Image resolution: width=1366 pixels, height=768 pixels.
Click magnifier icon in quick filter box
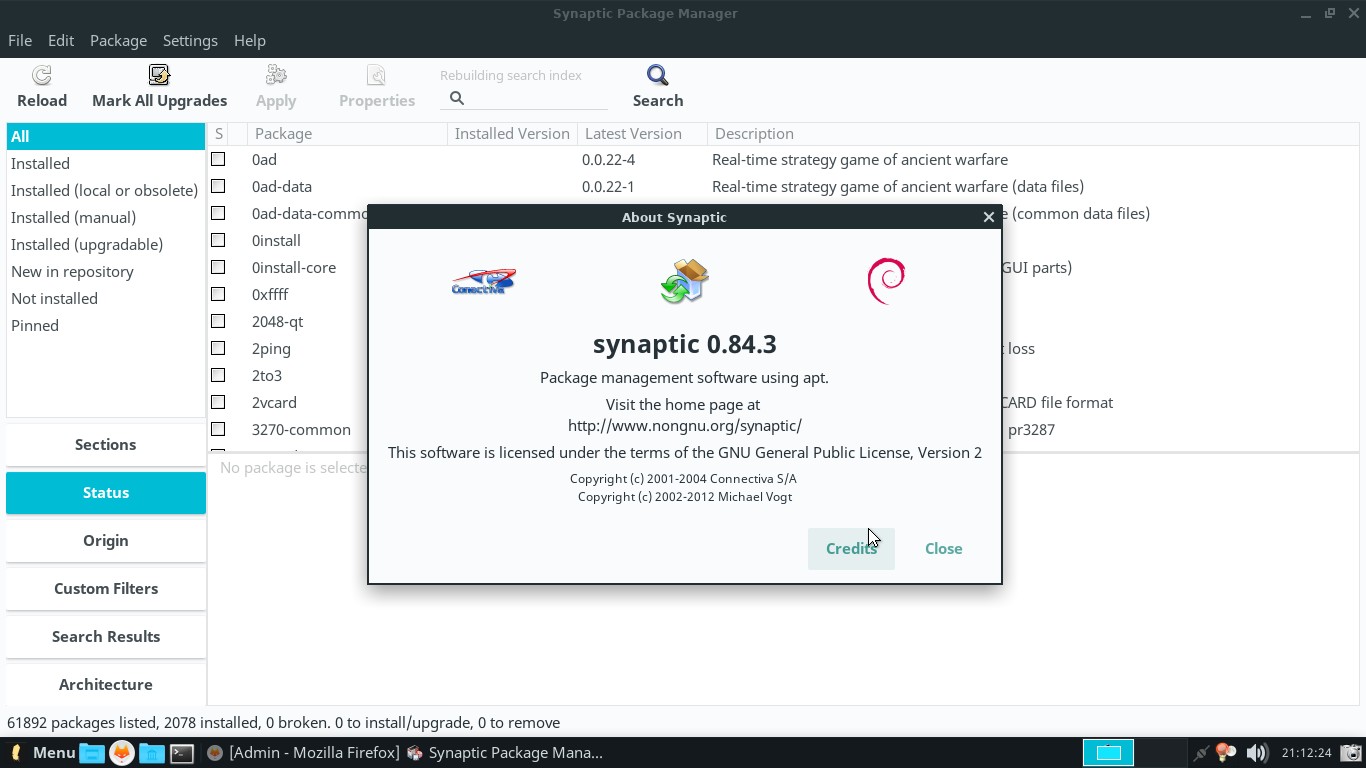point(457,98)
